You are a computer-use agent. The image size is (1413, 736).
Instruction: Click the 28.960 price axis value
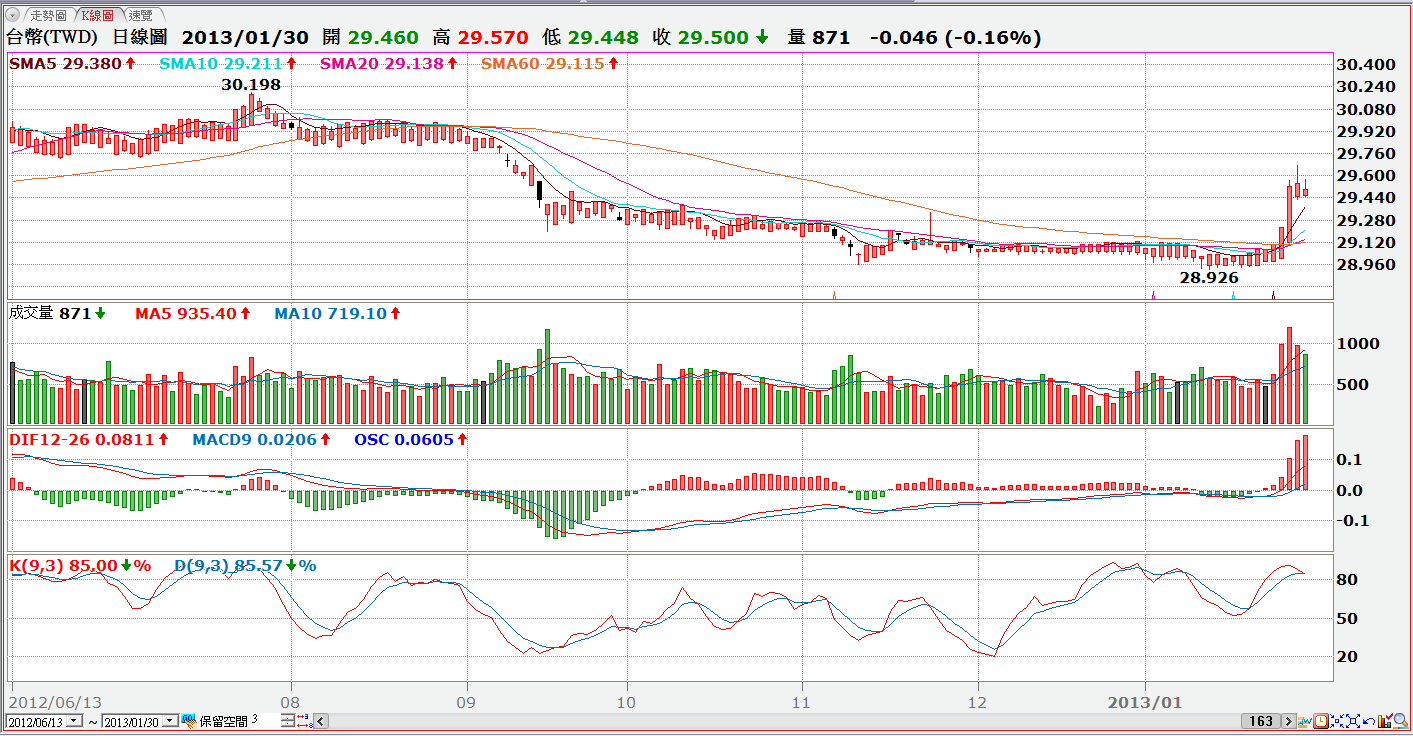pyautogui.click(x=1367, y=264)
